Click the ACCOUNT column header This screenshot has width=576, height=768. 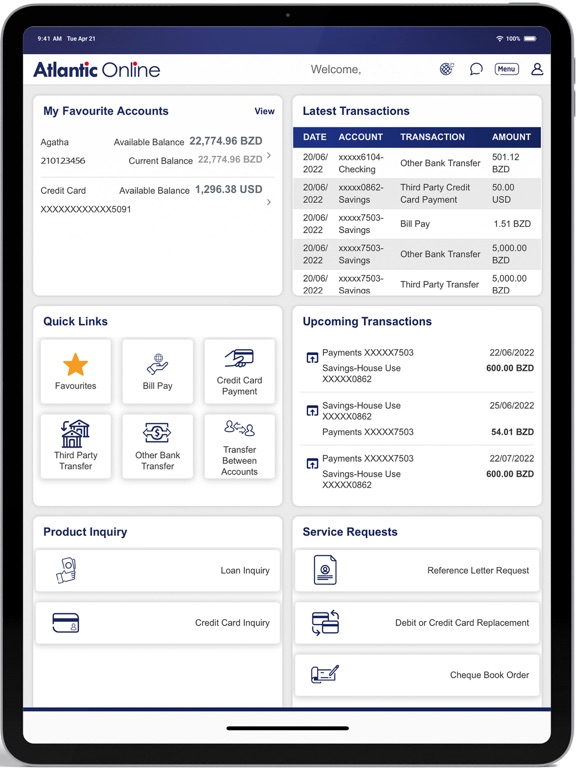[360, 137]
